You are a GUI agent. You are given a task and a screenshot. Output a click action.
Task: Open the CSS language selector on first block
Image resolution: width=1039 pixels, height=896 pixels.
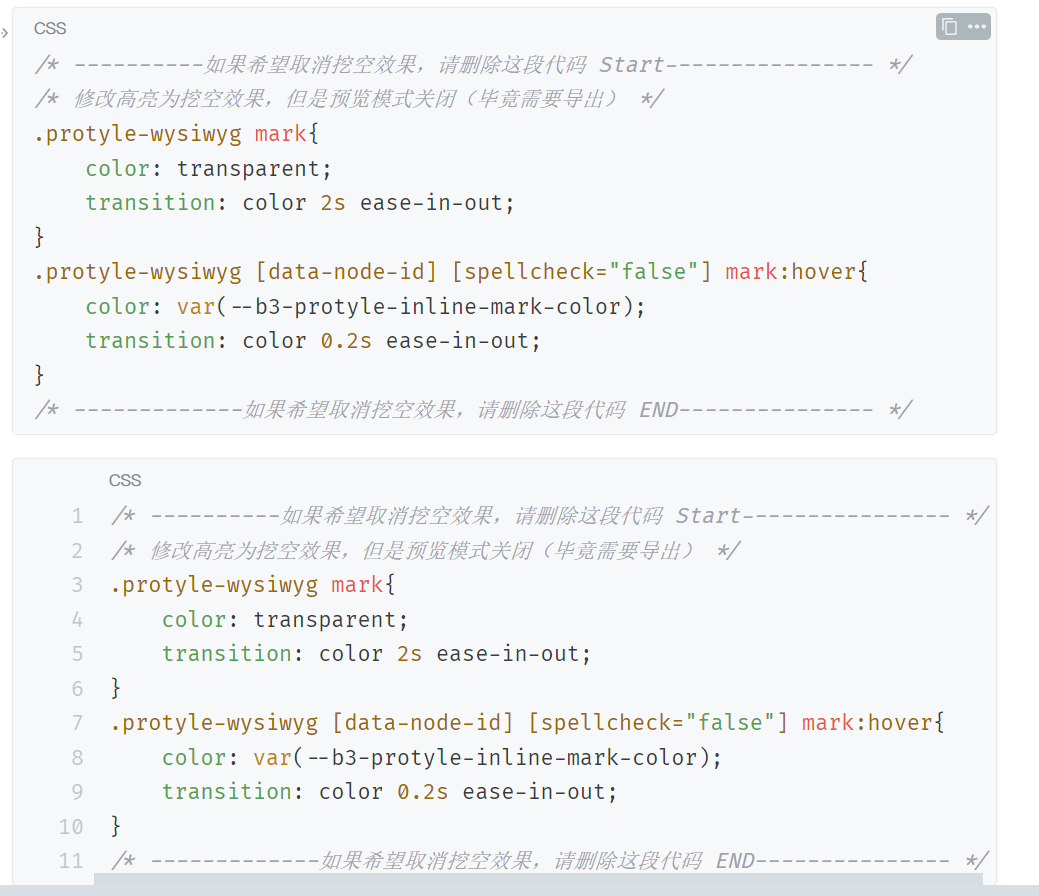click(49, 28)
